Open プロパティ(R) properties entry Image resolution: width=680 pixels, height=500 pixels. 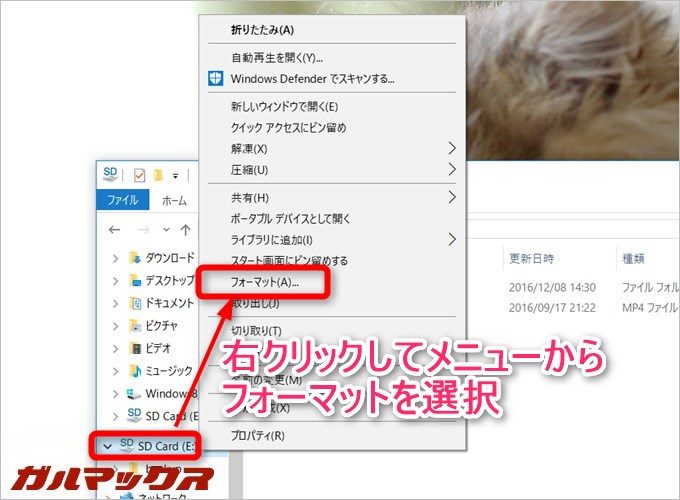click(258, 435)
